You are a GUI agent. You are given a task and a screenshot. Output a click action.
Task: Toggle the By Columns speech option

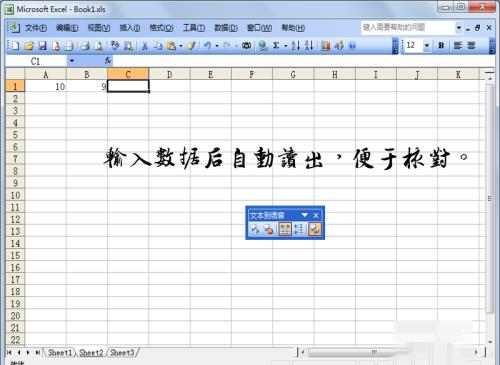coord(299,229)
